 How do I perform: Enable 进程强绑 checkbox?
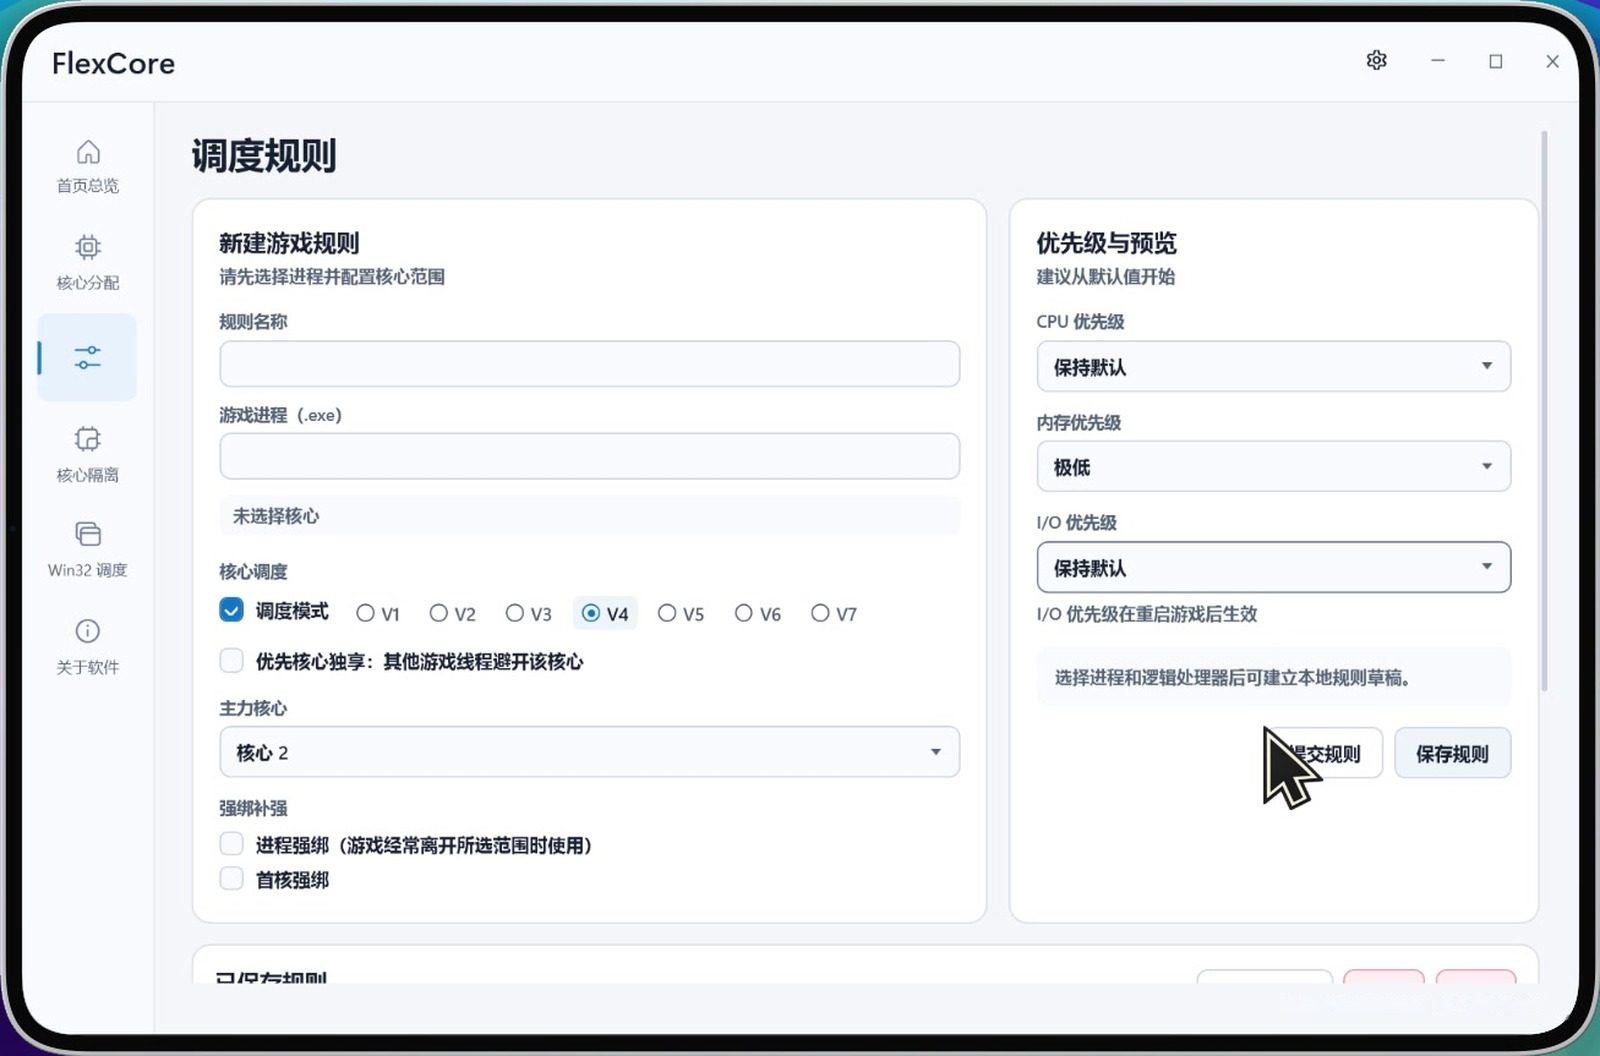pos(231,844)
